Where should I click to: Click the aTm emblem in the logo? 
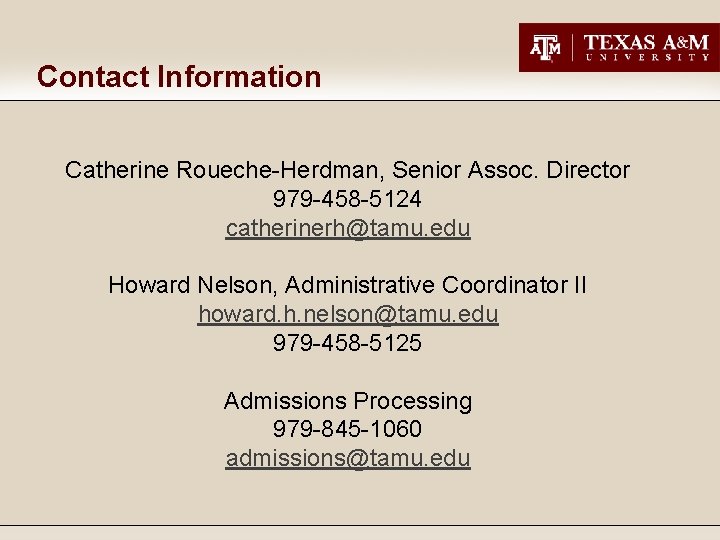[x=545, y=47]
